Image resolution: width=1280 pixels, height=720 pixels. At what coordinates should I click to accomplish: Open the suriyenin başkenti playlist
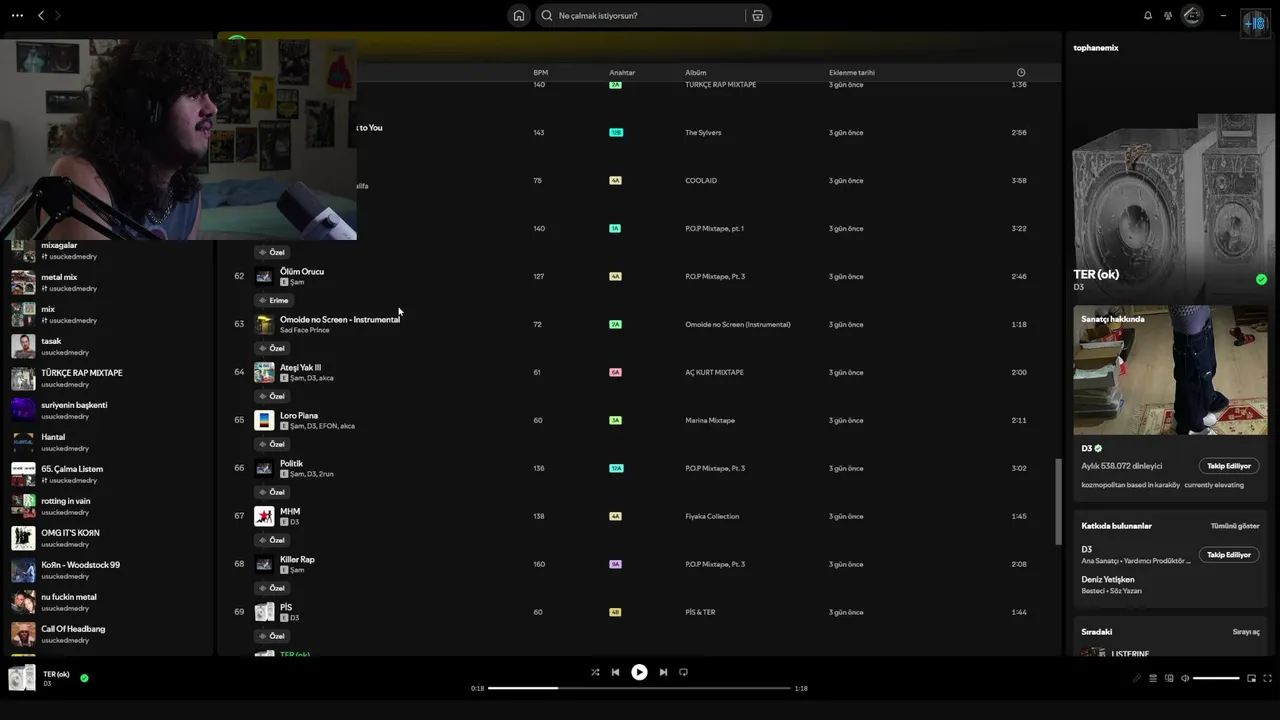[108, 411]
